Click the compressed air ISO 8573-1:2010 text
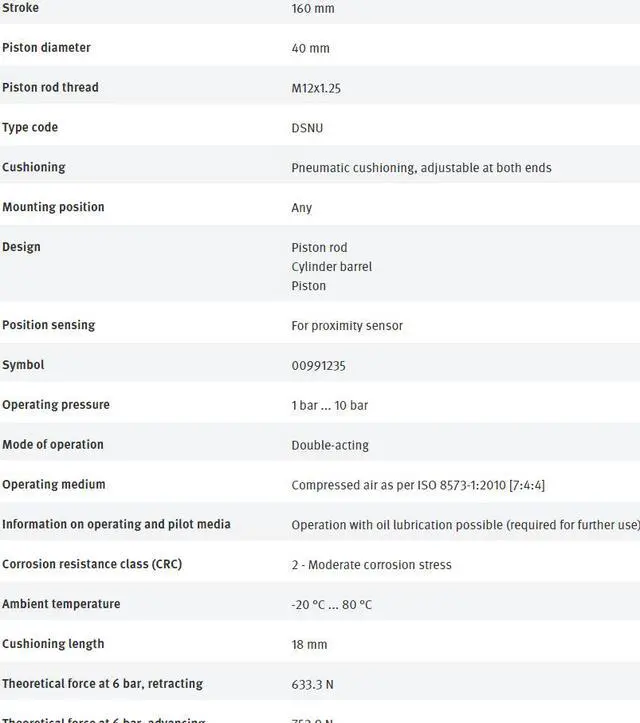 pos(418,485)
